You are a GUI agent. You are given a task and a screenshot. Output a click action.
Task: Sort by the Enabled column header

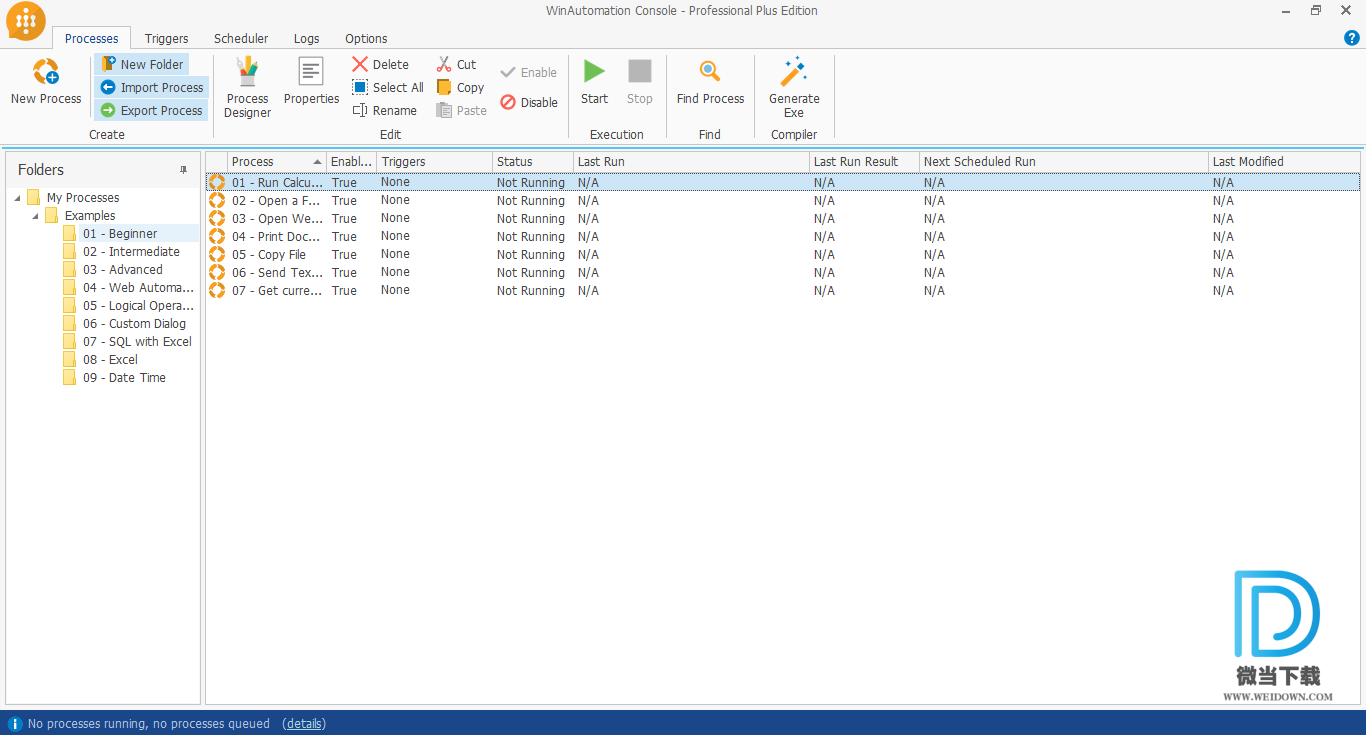tap(352, 161)
